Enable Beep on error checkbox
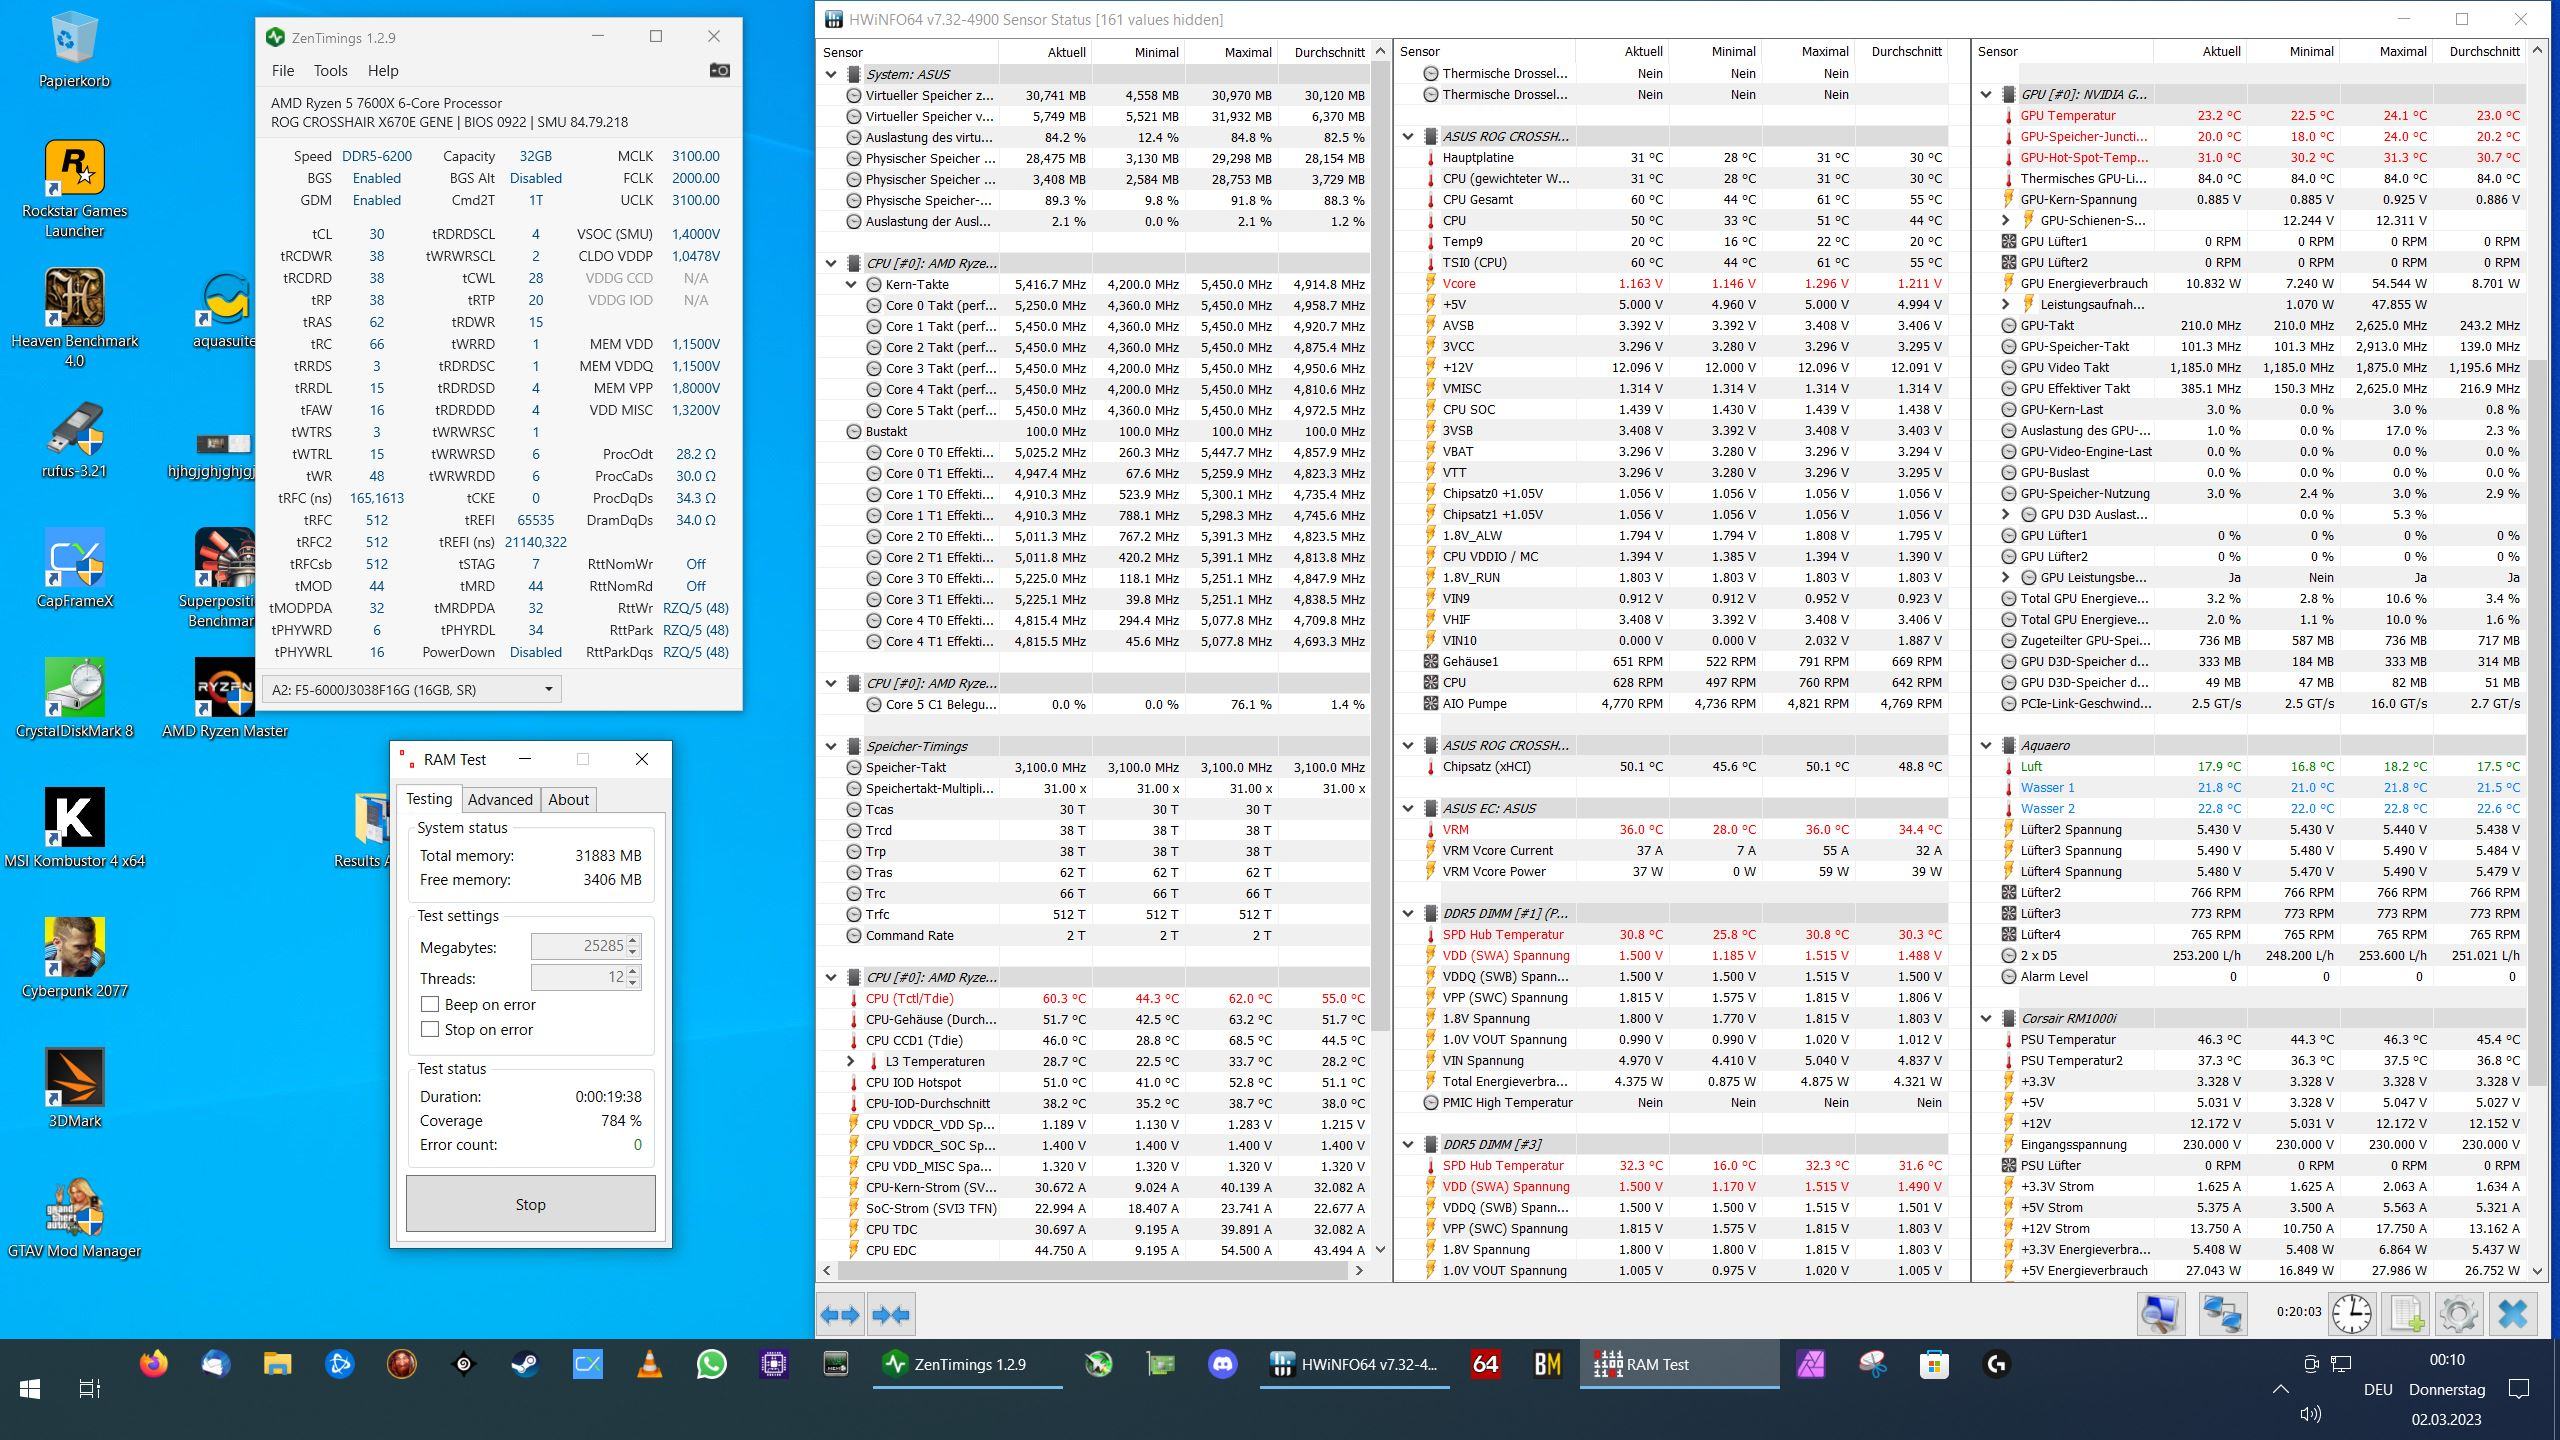2560x1440 pixels. pyautogui.click(x=430, y=1004)
